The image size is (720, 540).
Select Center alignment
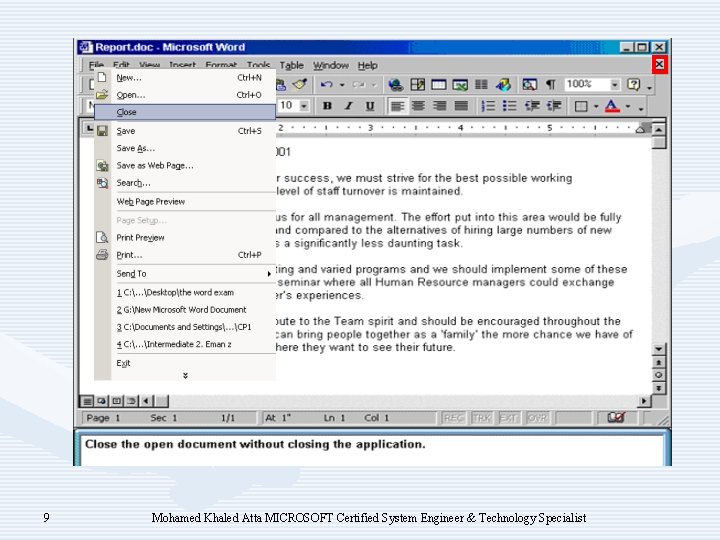(418, 106)
